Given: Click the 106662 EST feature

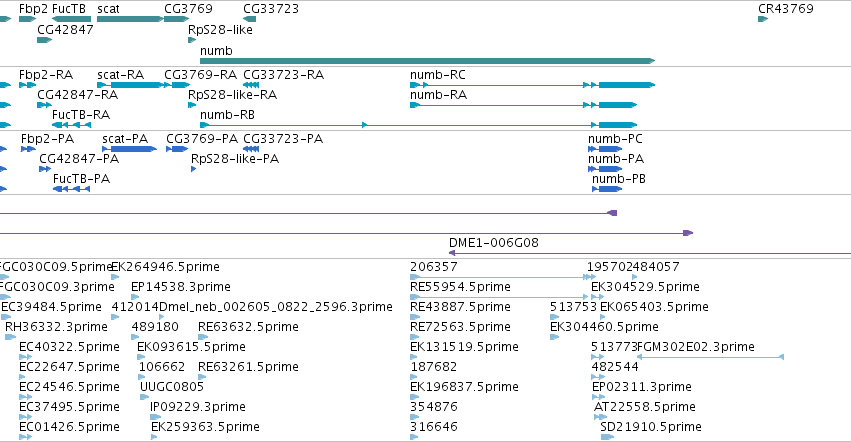Looking at the screenshot, I should [142, 377].
